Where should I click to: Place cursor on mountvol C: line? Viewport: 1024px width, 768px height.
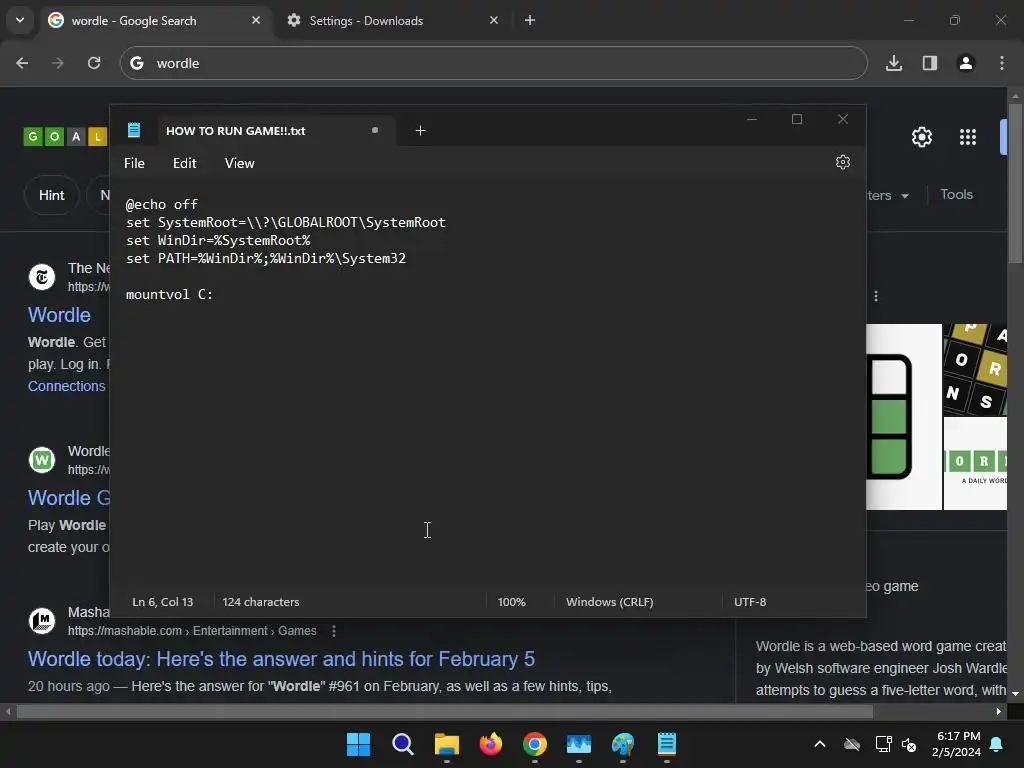tap(169, 295)
